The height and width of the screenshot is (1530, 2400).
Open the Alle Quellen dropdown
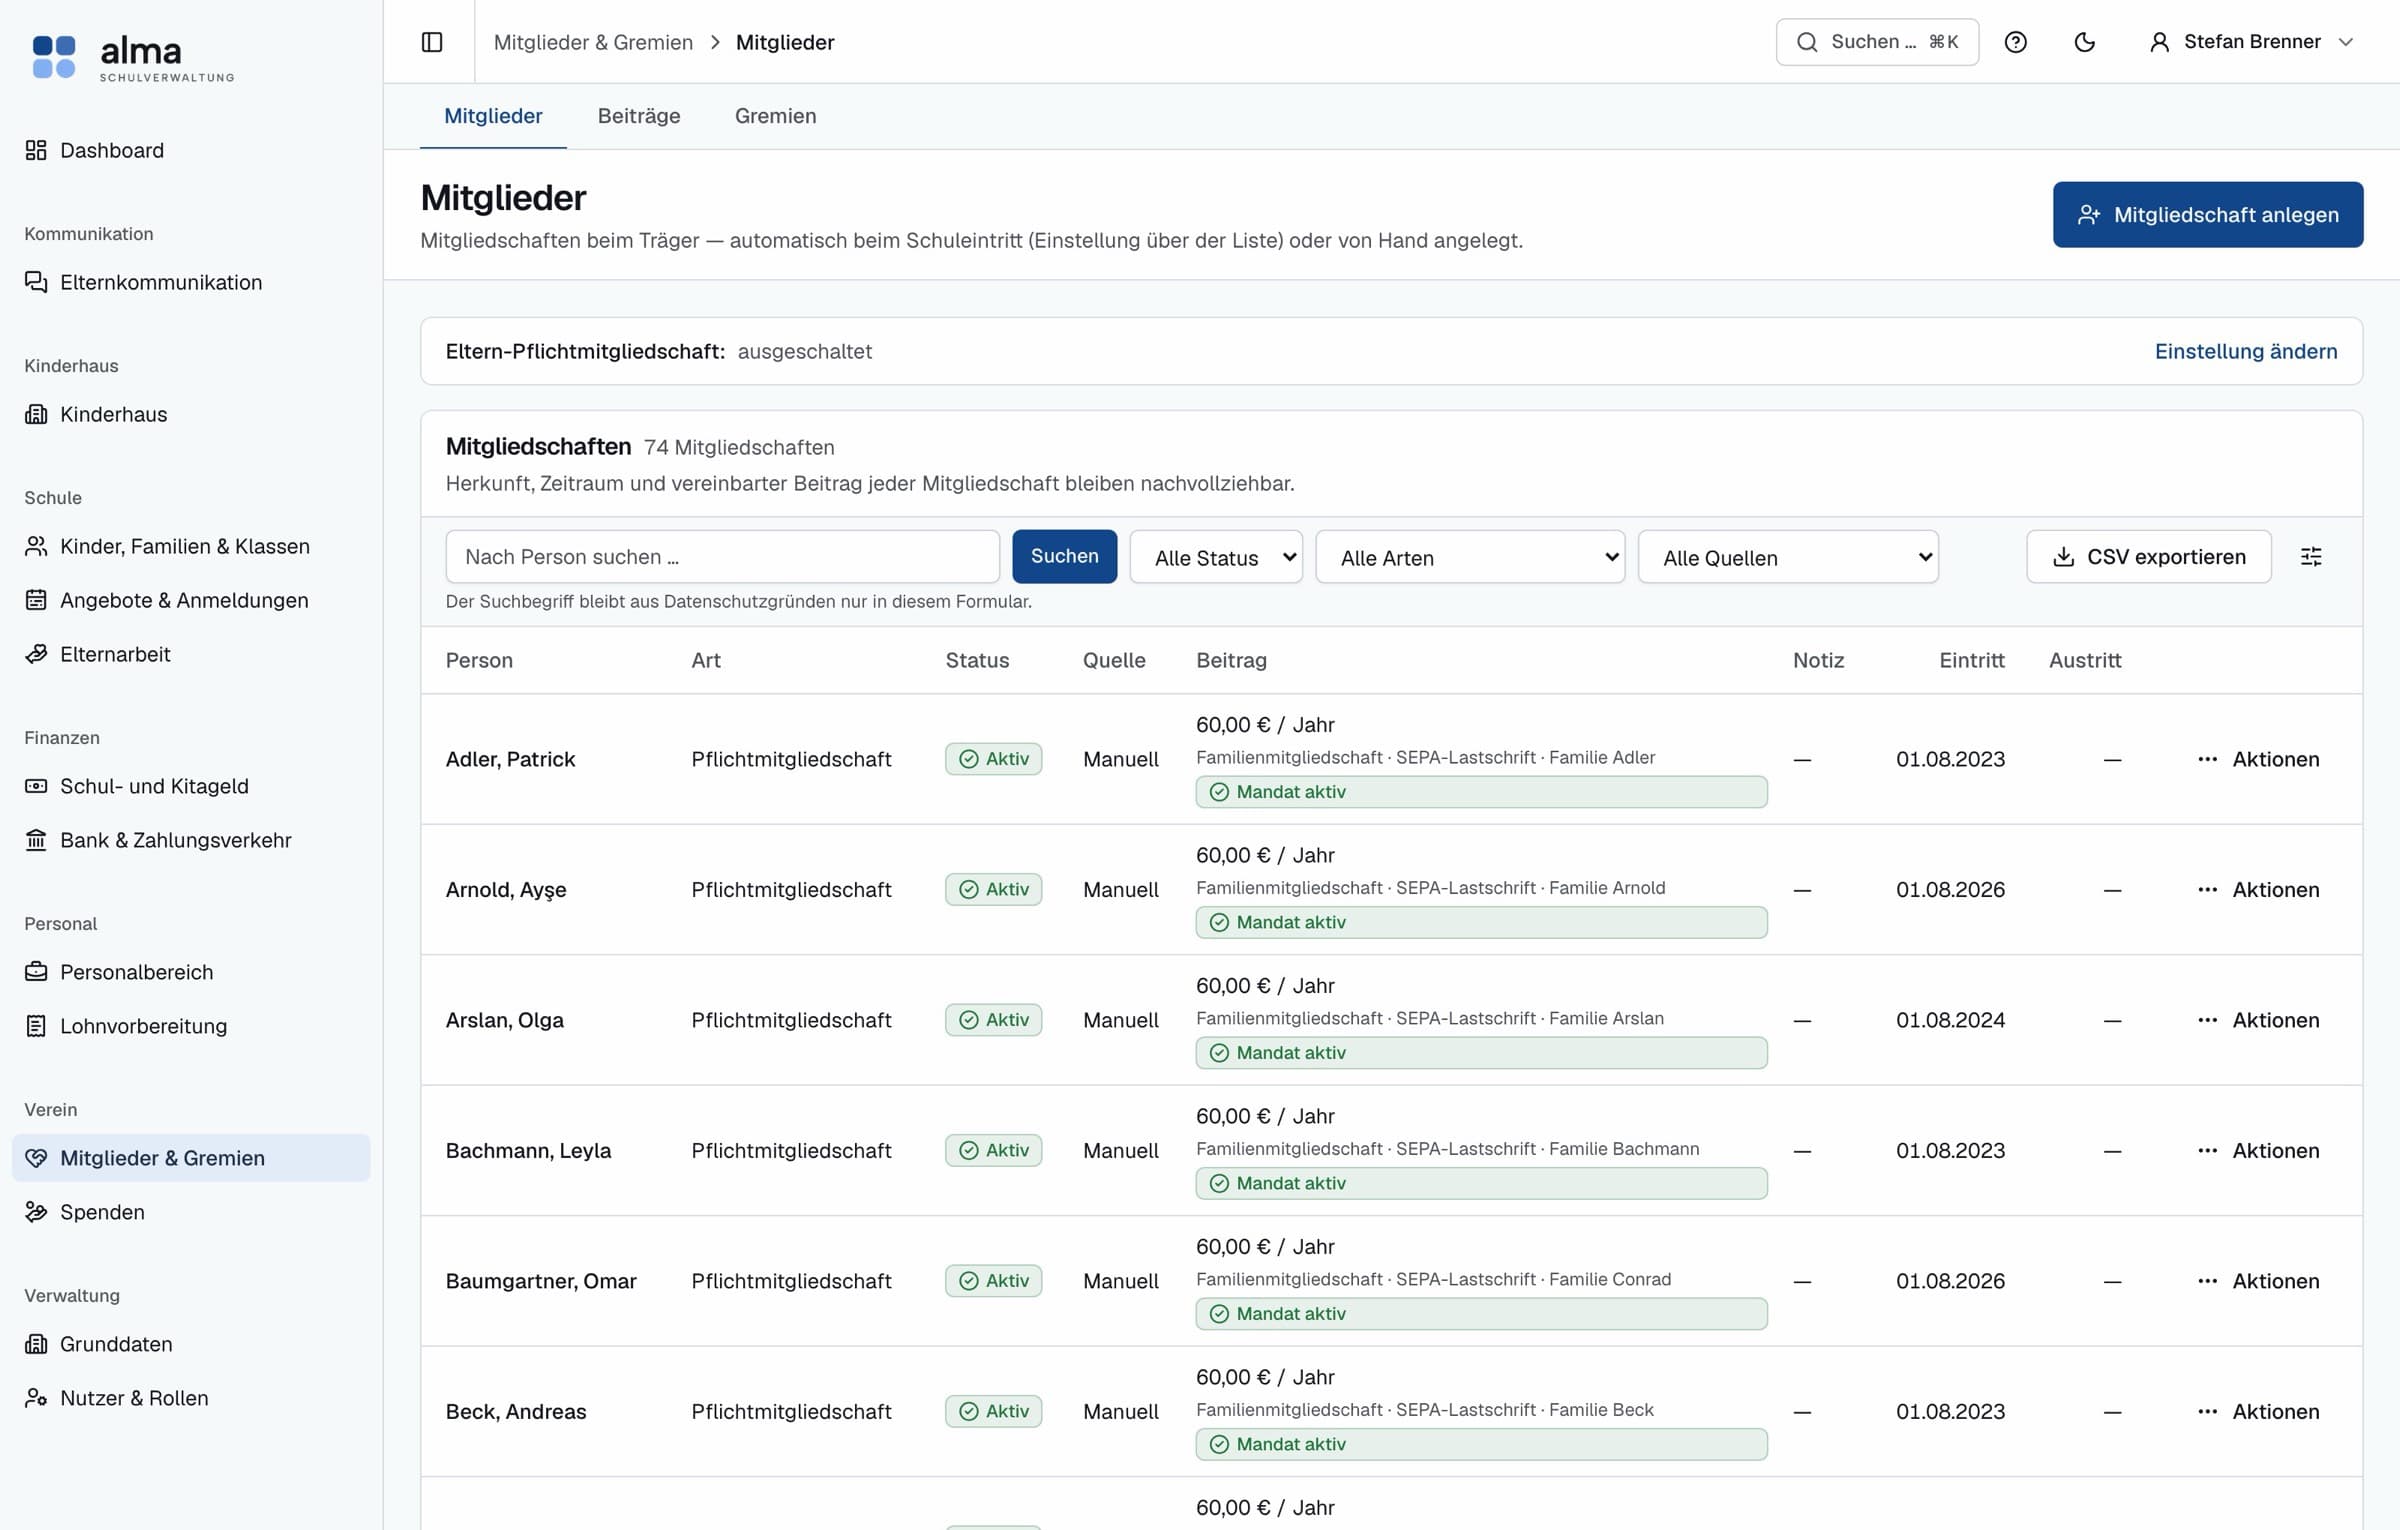coord(1788,557)
